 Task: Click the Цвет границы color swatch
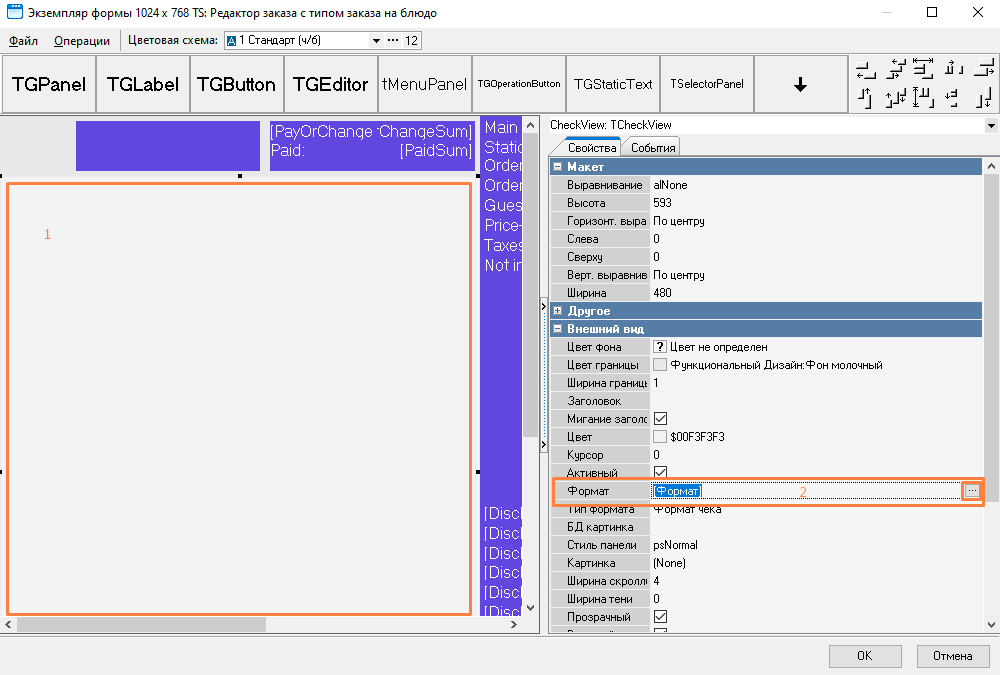pos(660,365)
